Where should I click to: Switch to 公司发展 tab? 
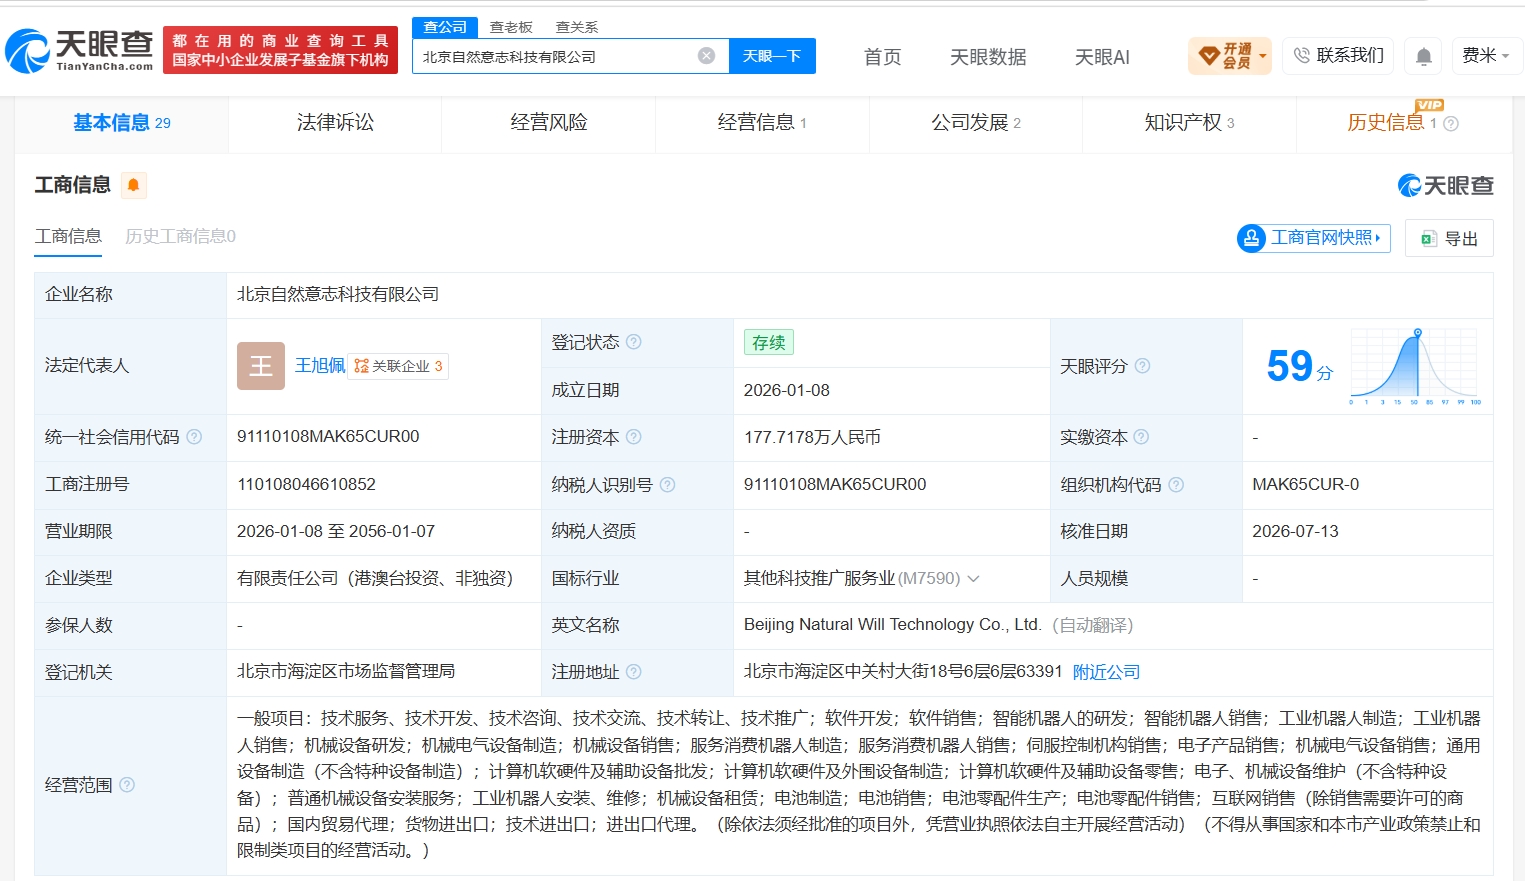(x=976, y=123)
